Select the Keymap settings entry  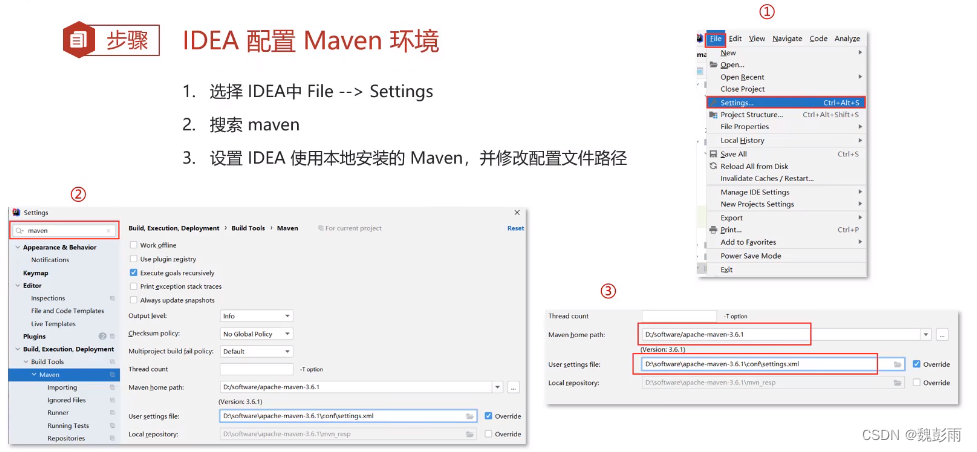click(36, 273)
